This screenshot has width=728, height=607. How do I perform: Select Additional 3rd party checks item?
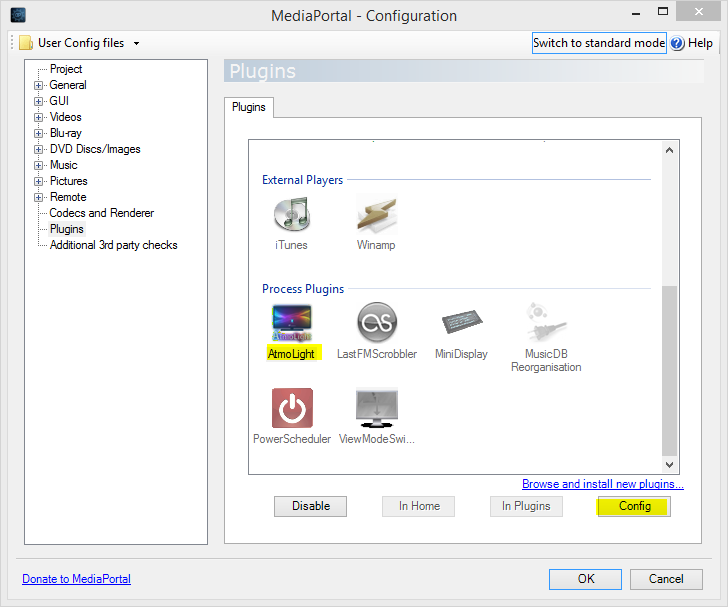tap(113, 245)
